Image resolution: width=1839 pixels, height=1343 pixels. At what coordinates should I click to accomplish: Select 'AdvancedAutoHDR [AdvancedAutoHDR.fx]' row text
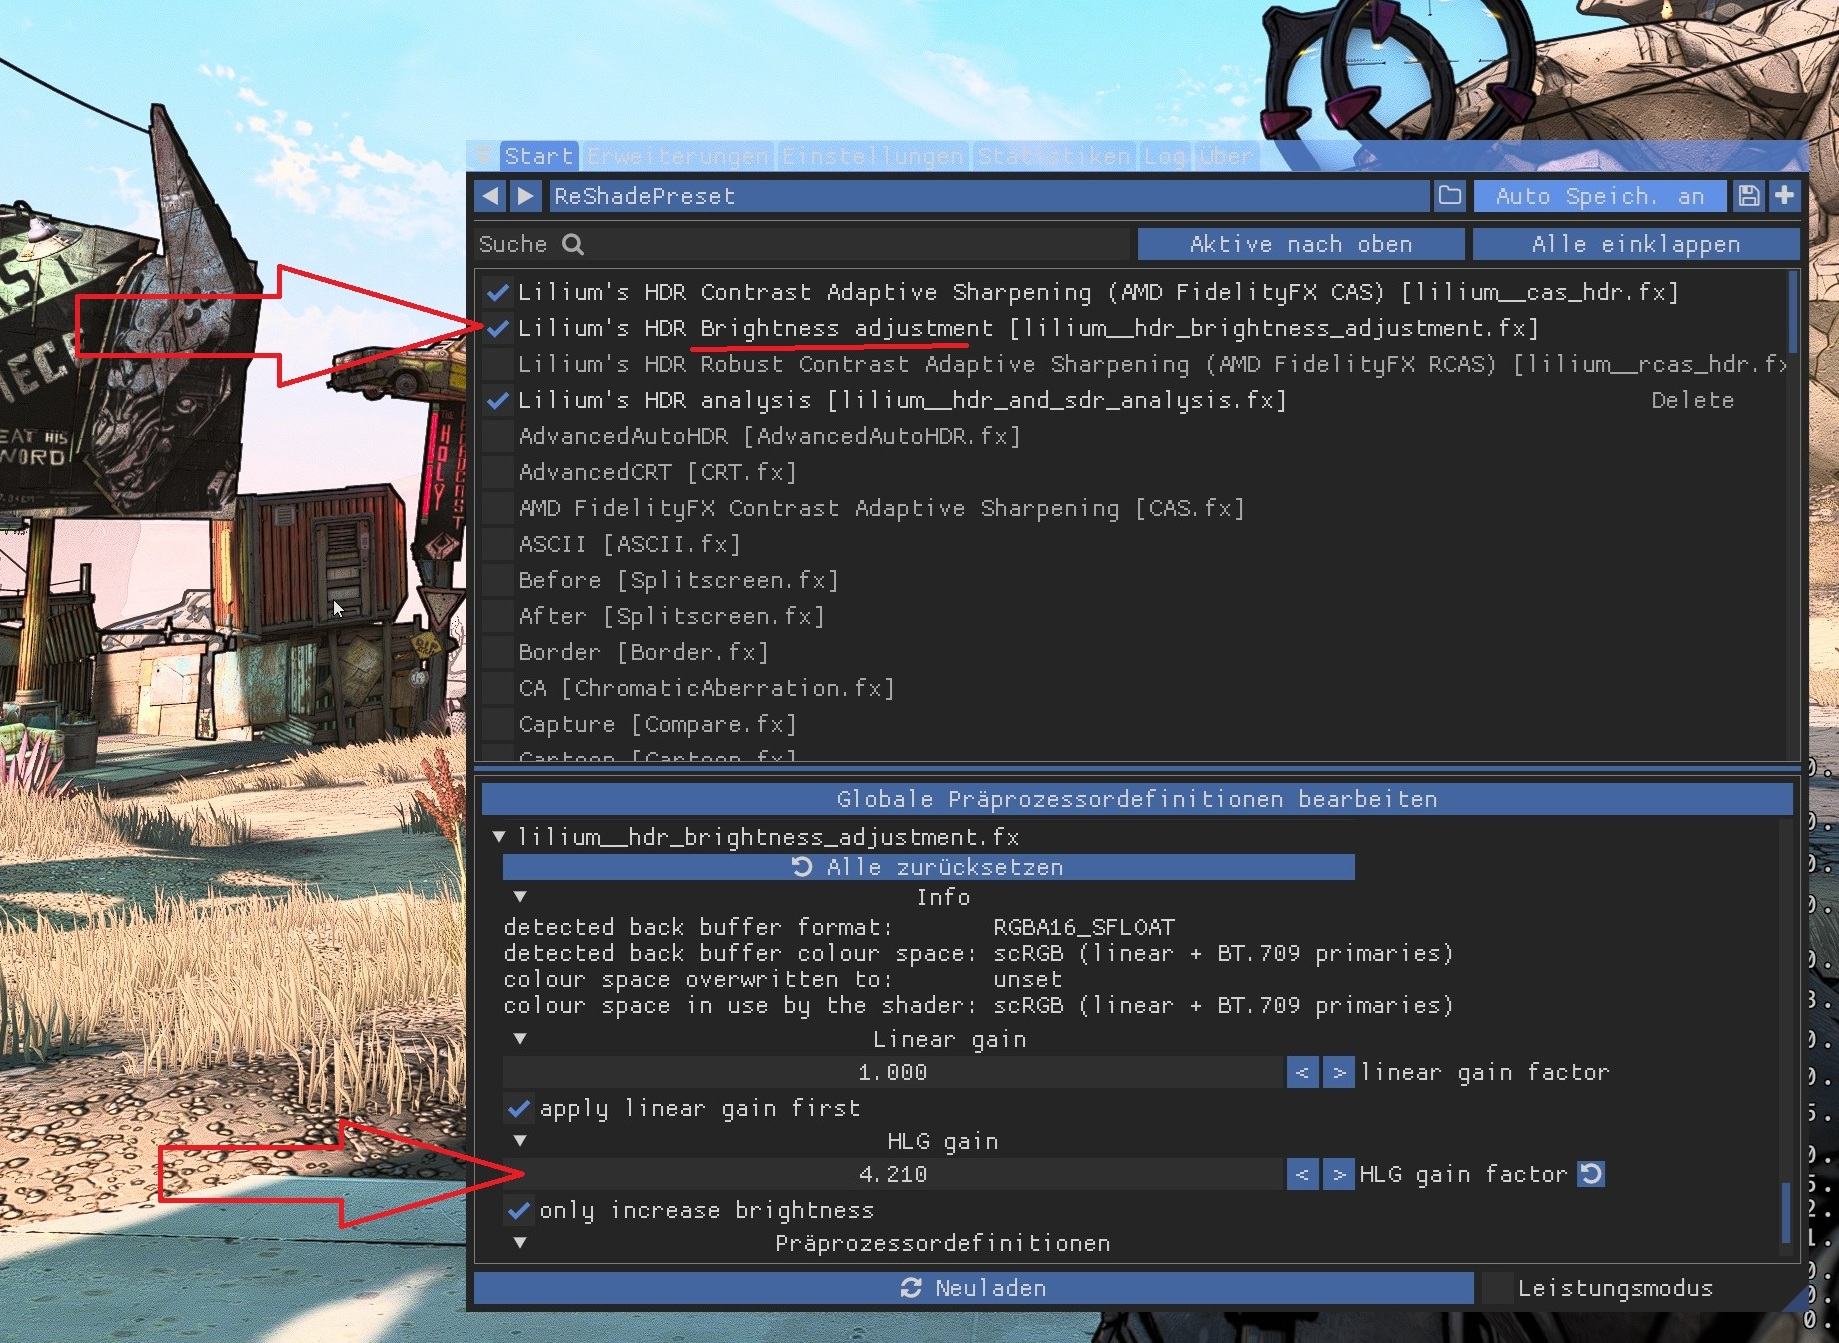769,436
